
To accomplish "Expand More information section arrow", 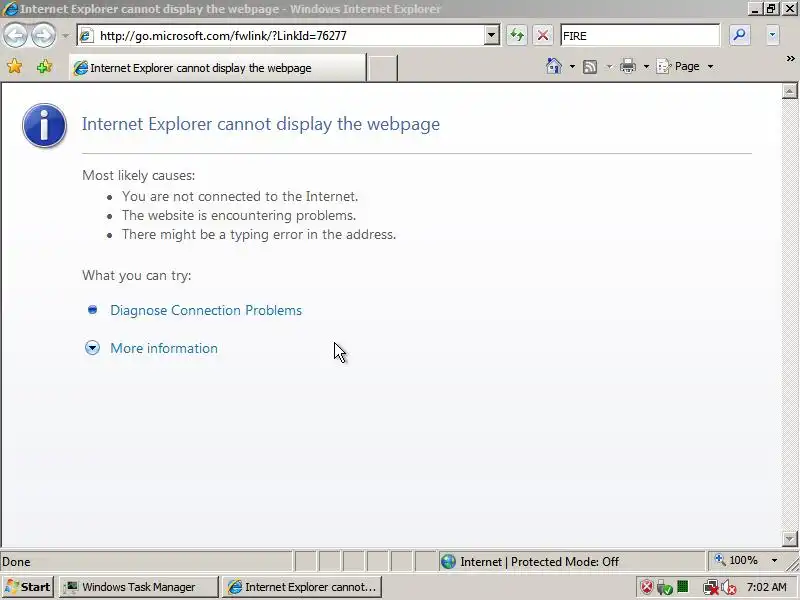I will pos(92,348).
